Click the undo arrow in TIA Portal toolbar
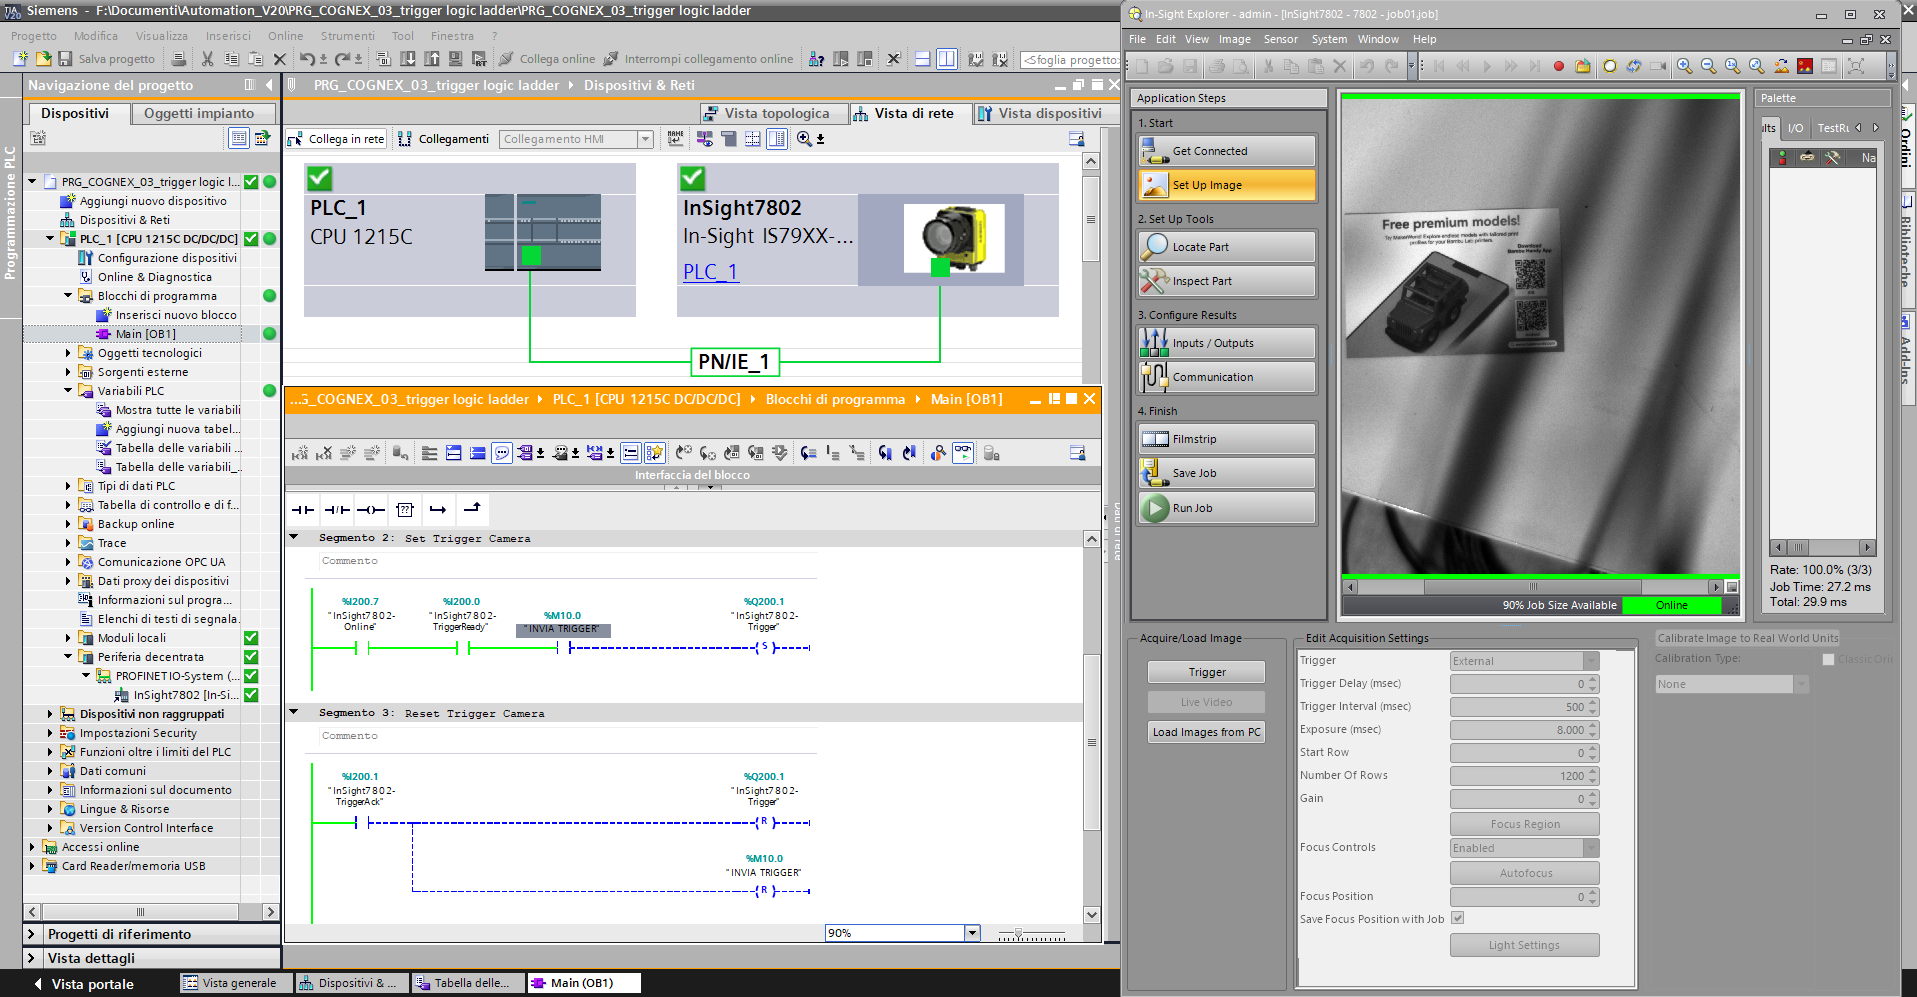Viewport: 1917px width, 997px height. [x=307, y=59]
